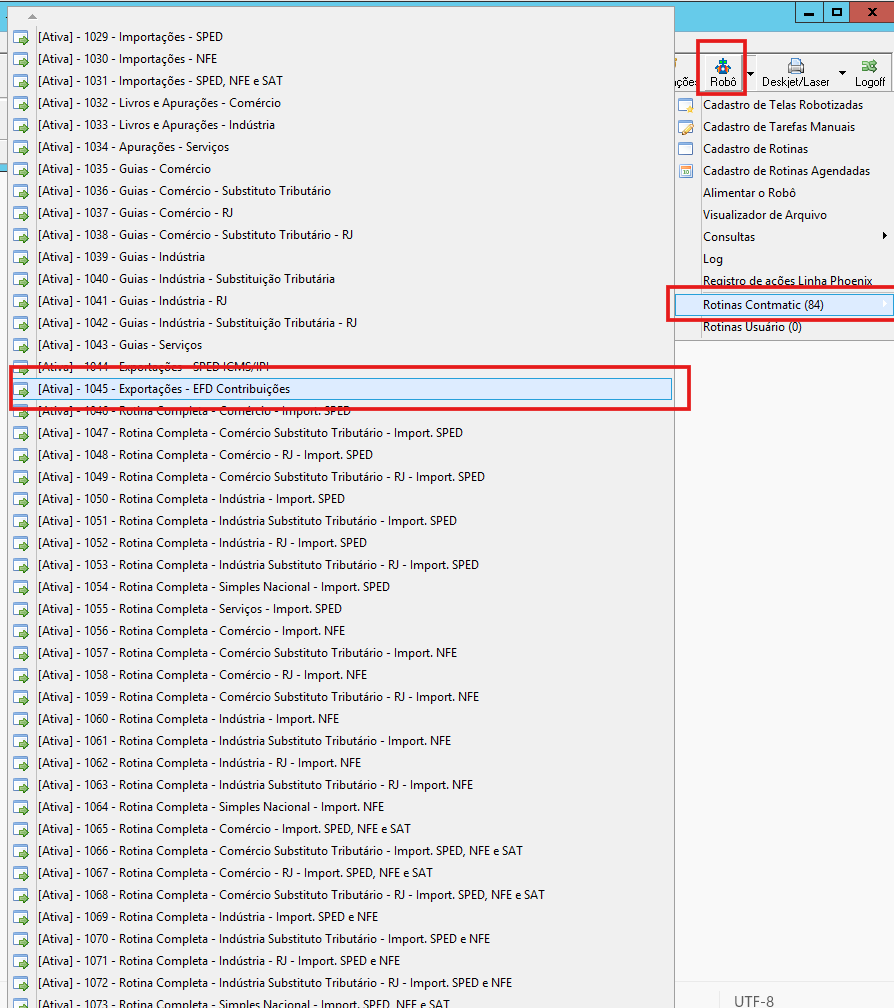The image size is (894, 1008).
Task: Click the arrow icon of routine 1039 Guias - Indústria
Action: tap(21, 258)
